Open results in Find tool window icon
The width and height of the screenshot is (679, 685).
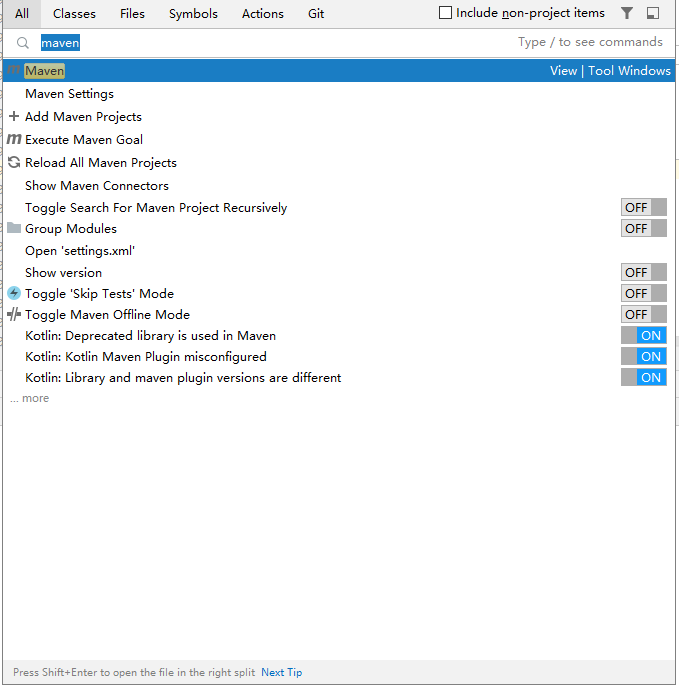pos(653,13)
